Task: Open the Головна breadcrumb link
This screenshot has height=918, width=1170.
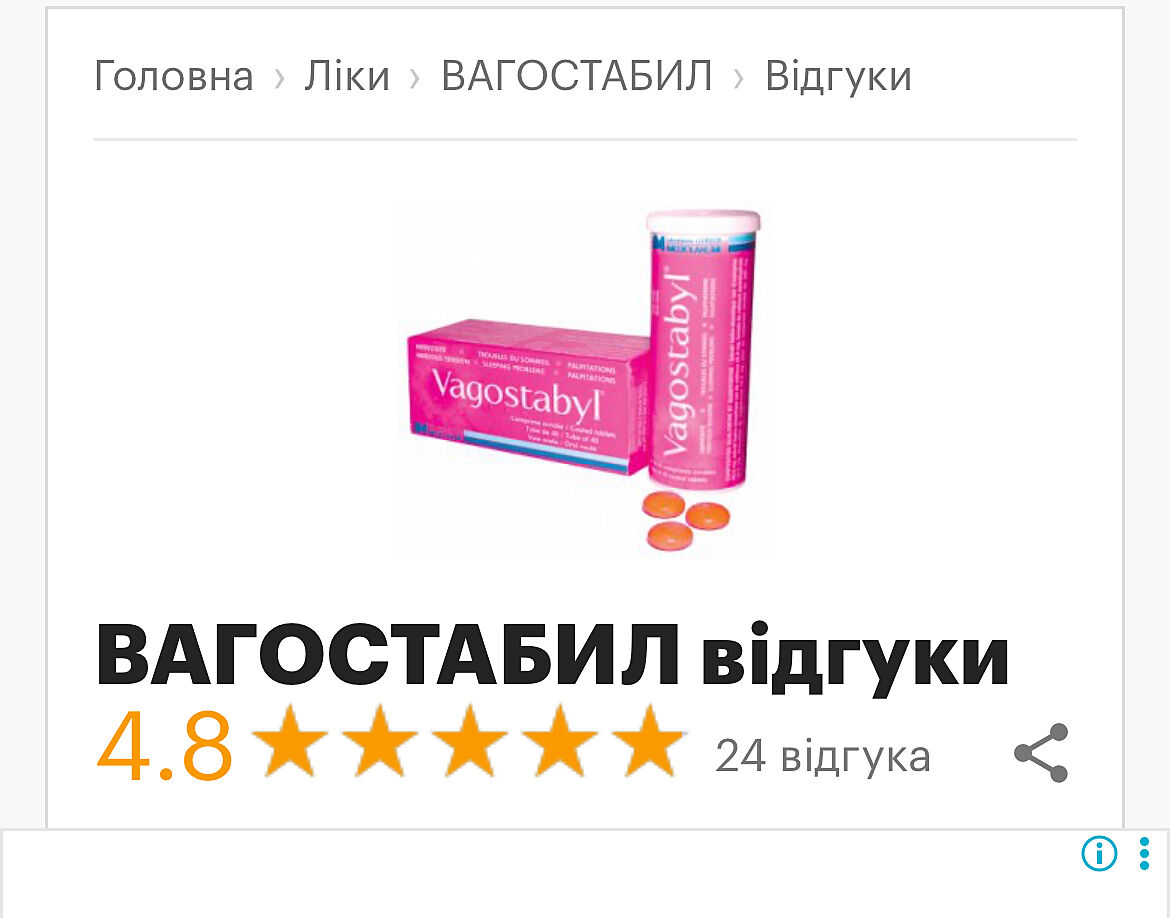Action: [x=173, y=76]
